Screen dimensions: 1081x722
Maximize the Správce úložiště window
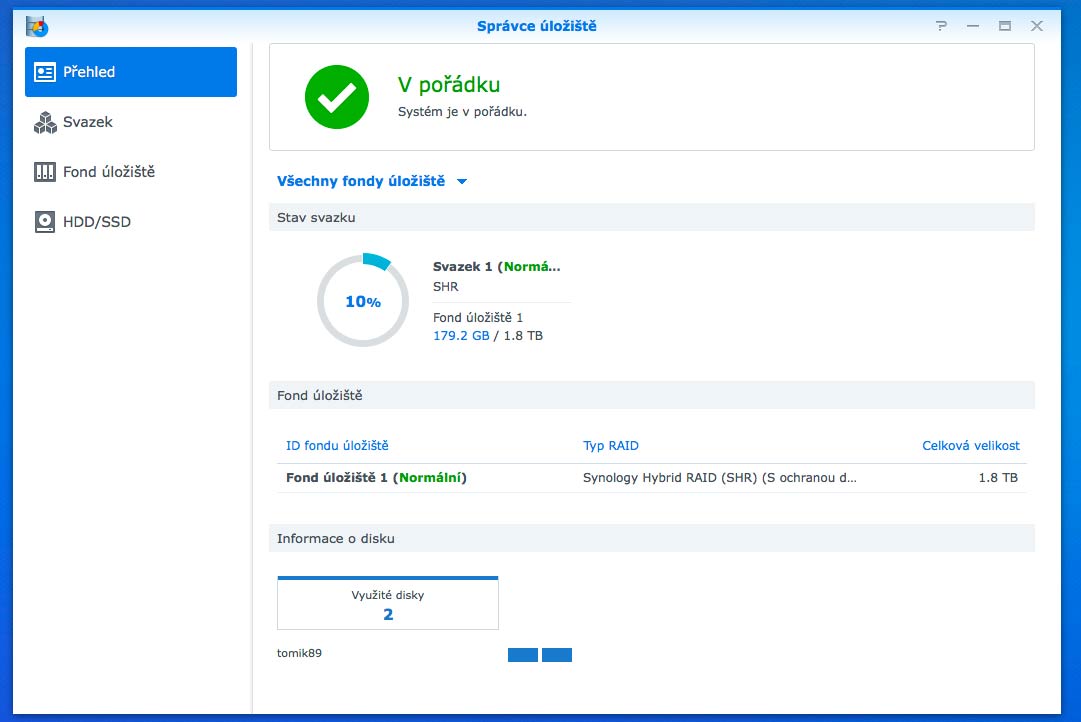(x=1004, y=26)
